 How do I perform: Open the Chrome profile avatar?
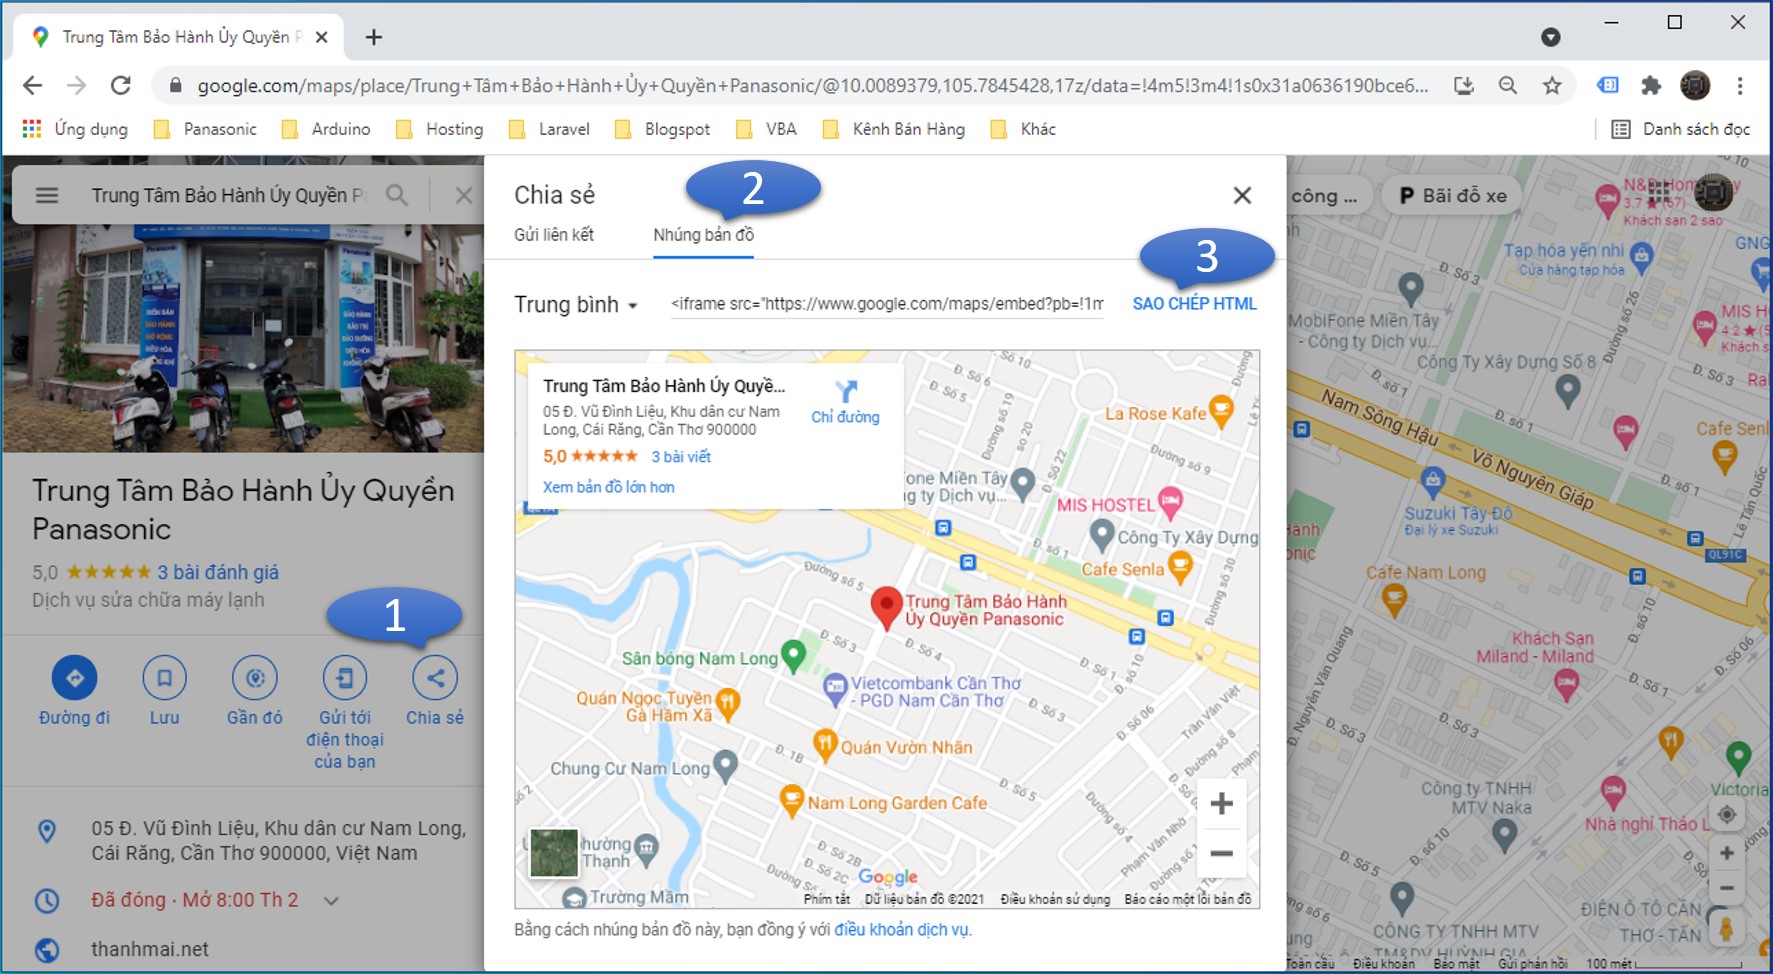coord(1695,86)
